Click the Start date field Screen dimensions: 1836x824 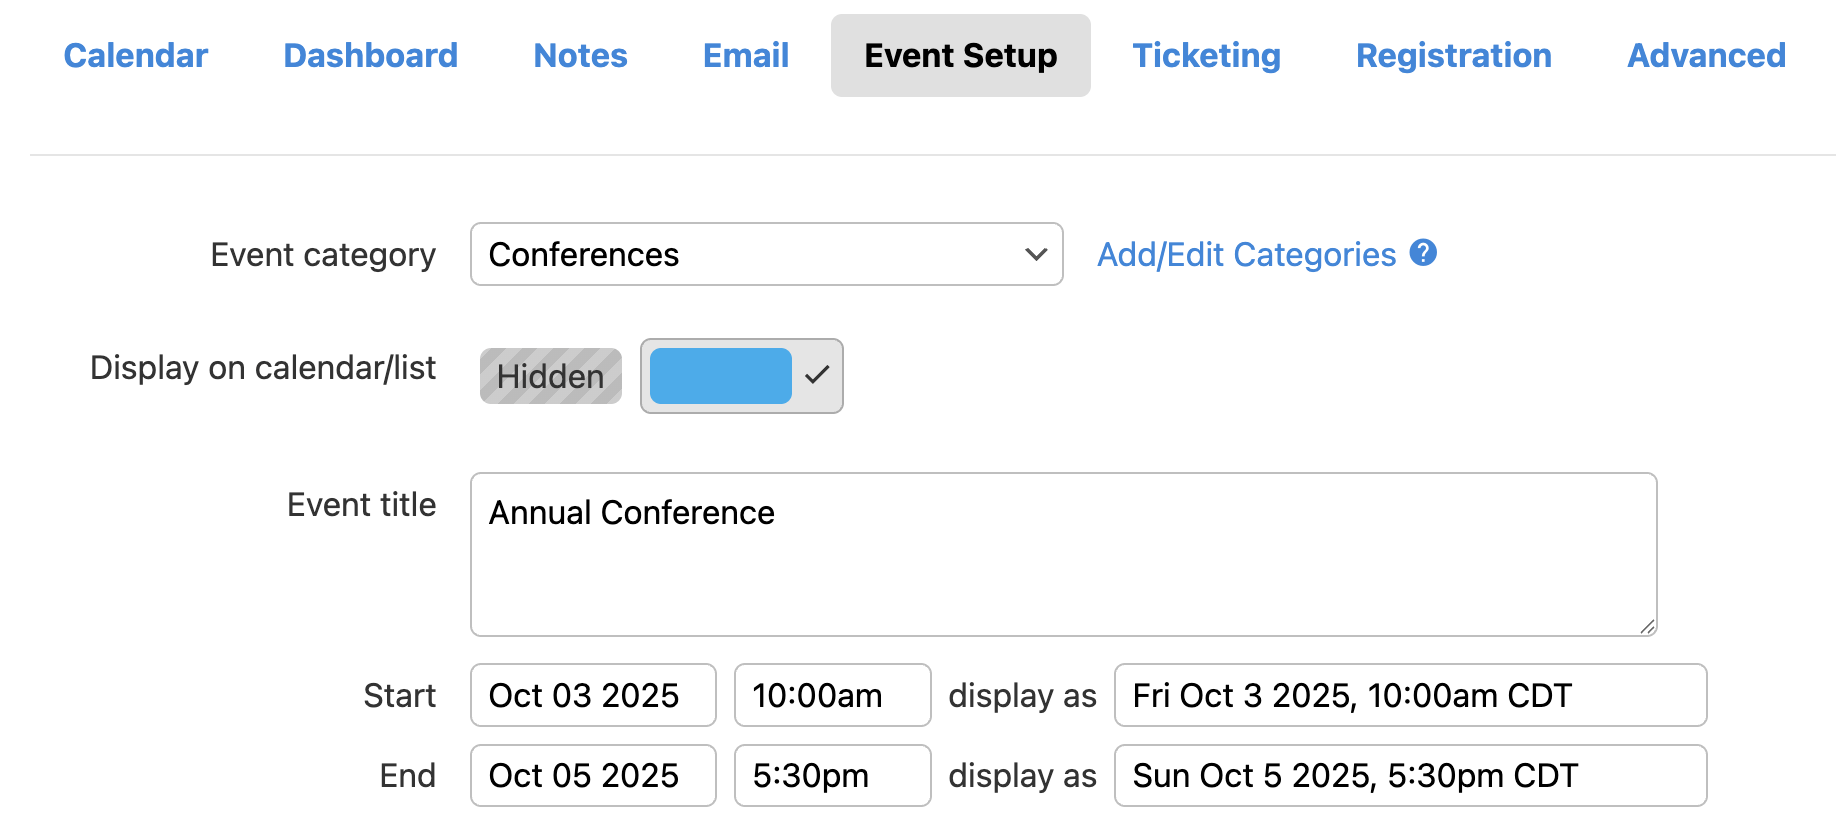593,695
